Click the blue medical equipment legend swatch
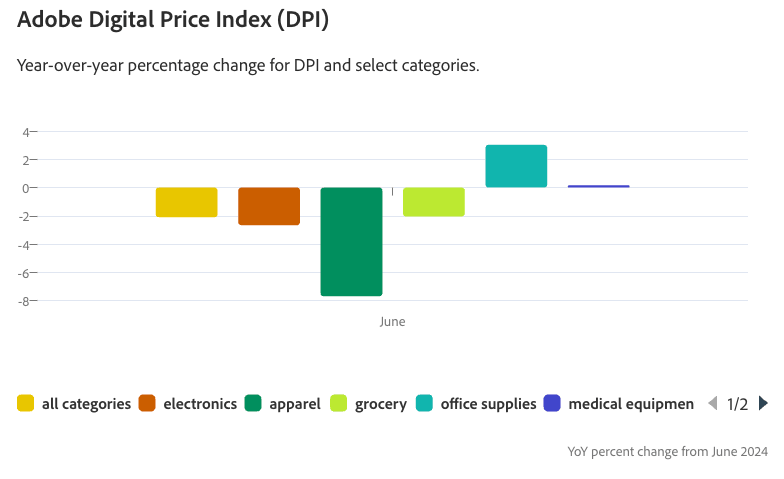The height and width of the screenshot is (479, 784). coord(552,404)
